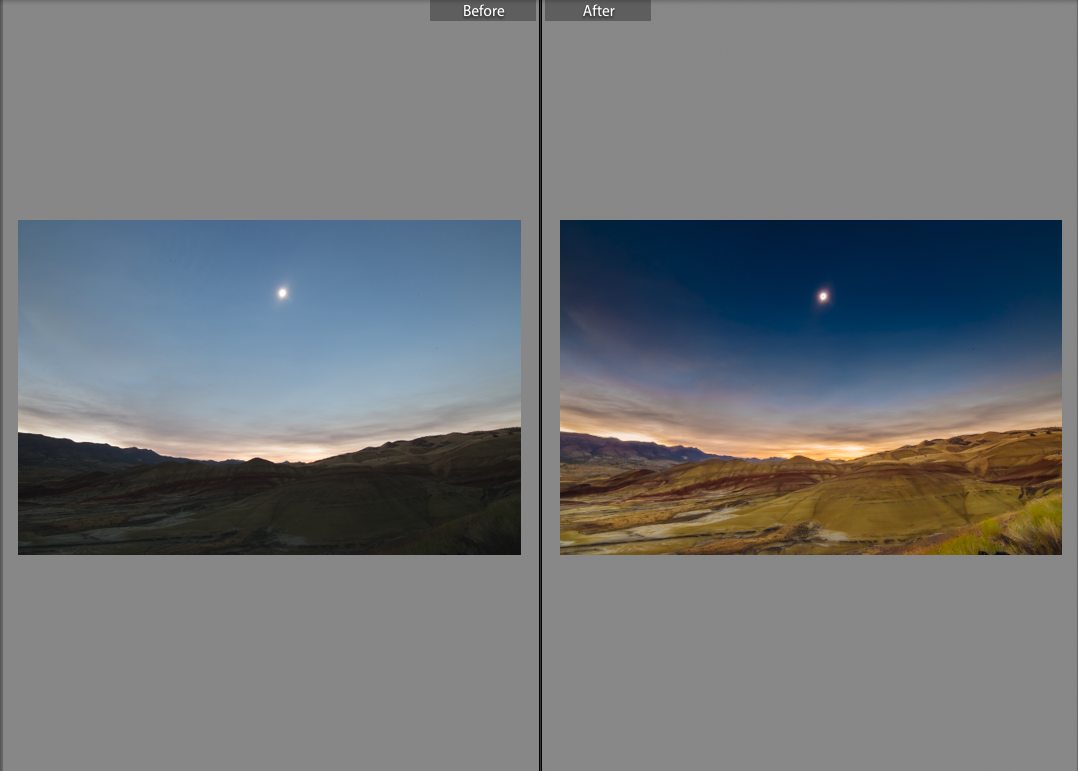Viewport: 1078px width, 771px height.
Task: Click the Before label tab
Action: point(483,10)
